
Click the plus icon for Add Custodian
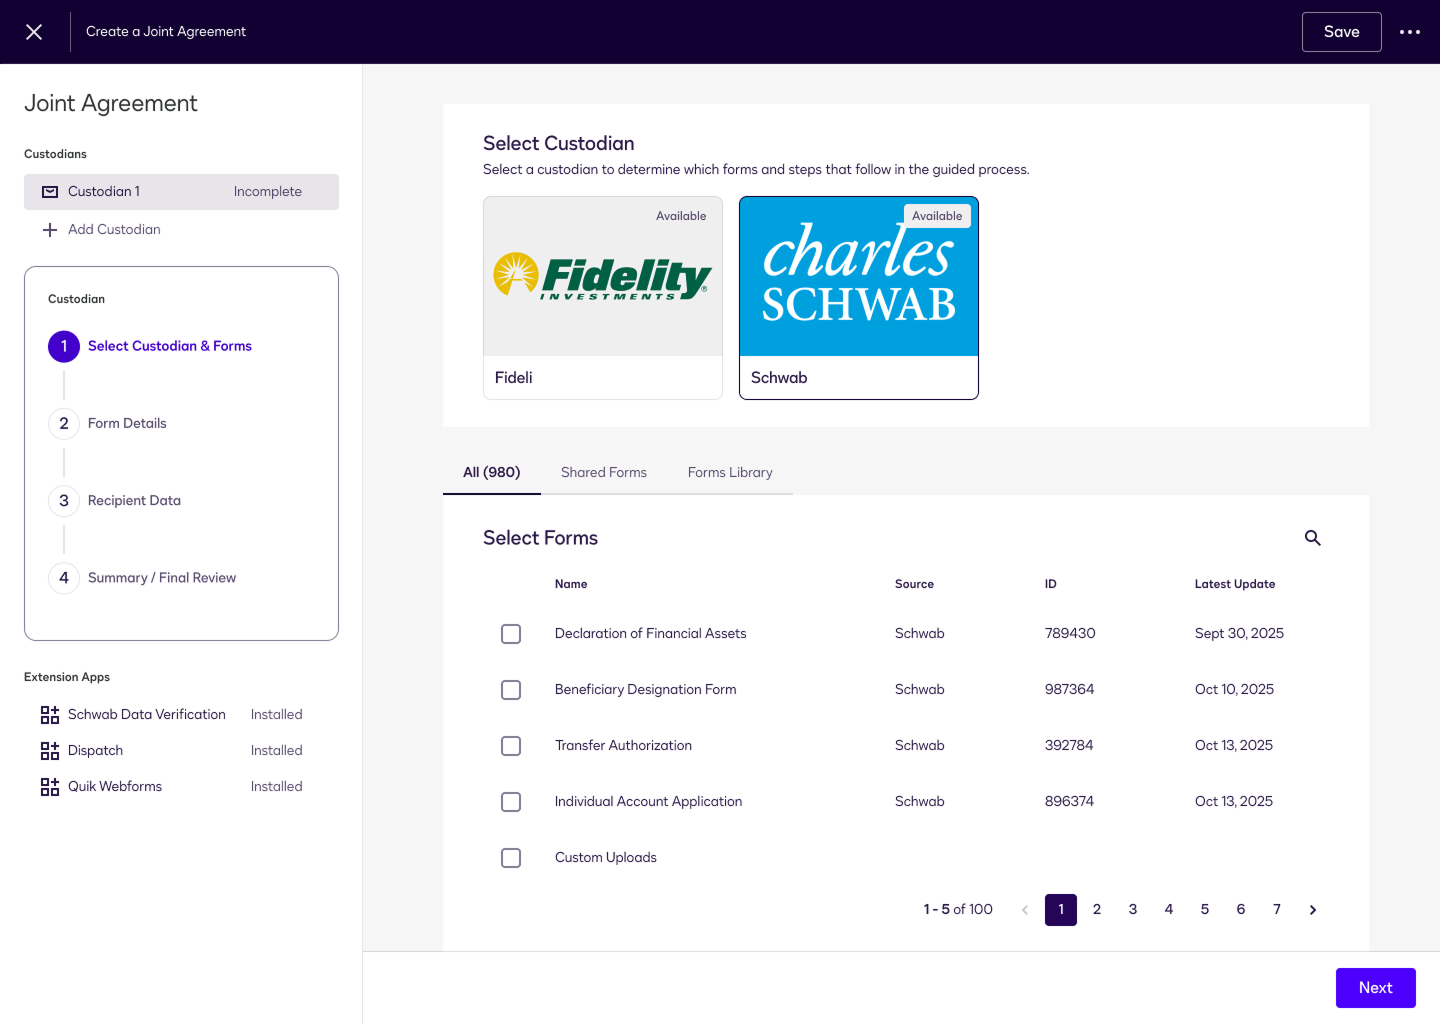pos(50,230)
